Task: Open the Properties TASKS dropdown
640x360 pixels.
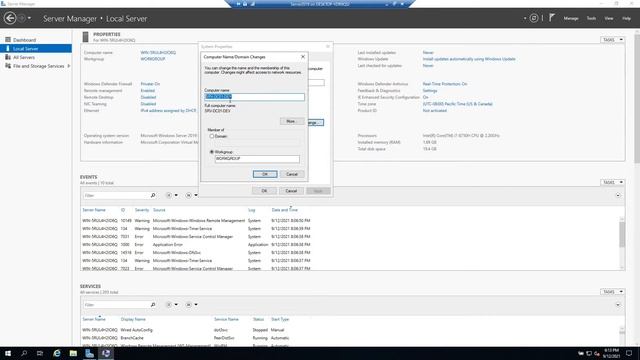Action: [x=612, y=40]
